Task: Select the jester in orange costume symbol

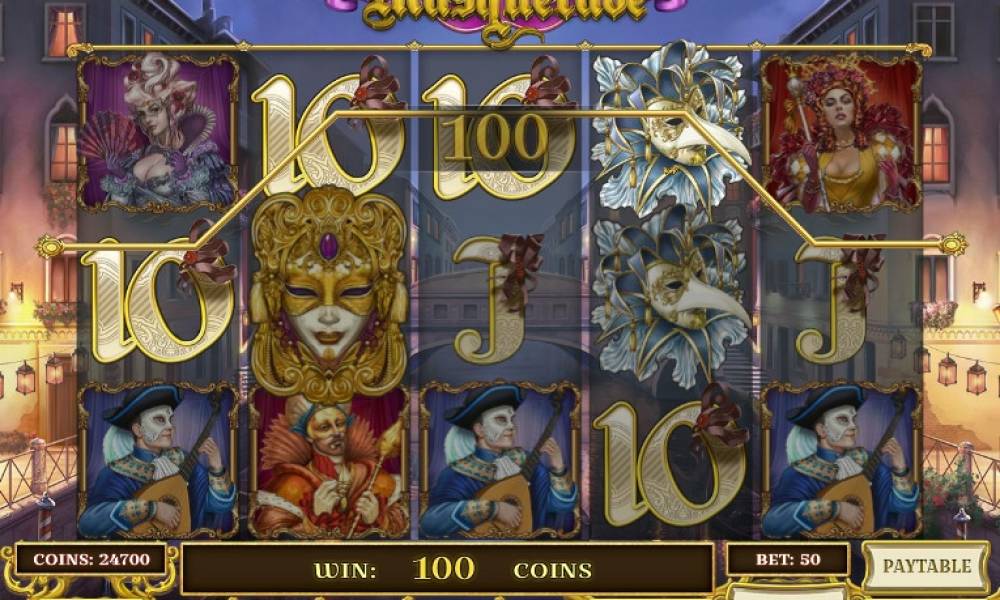Action: [x=328, y=462]
